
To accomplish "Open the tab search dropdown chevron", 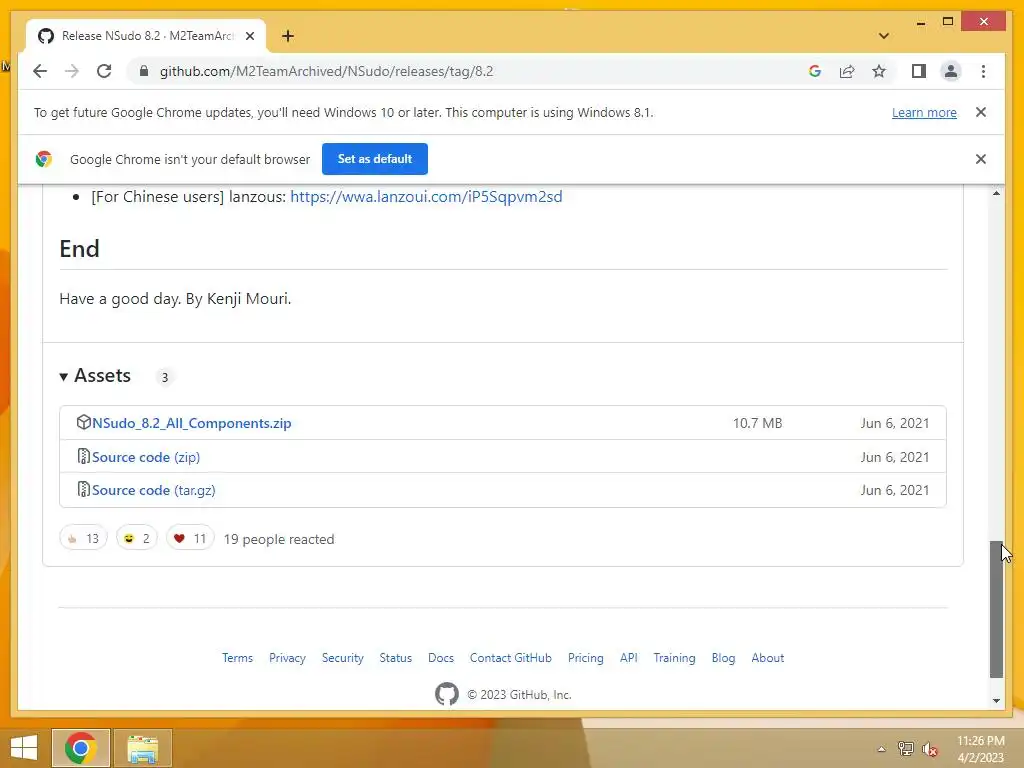I will pos(884,36).
